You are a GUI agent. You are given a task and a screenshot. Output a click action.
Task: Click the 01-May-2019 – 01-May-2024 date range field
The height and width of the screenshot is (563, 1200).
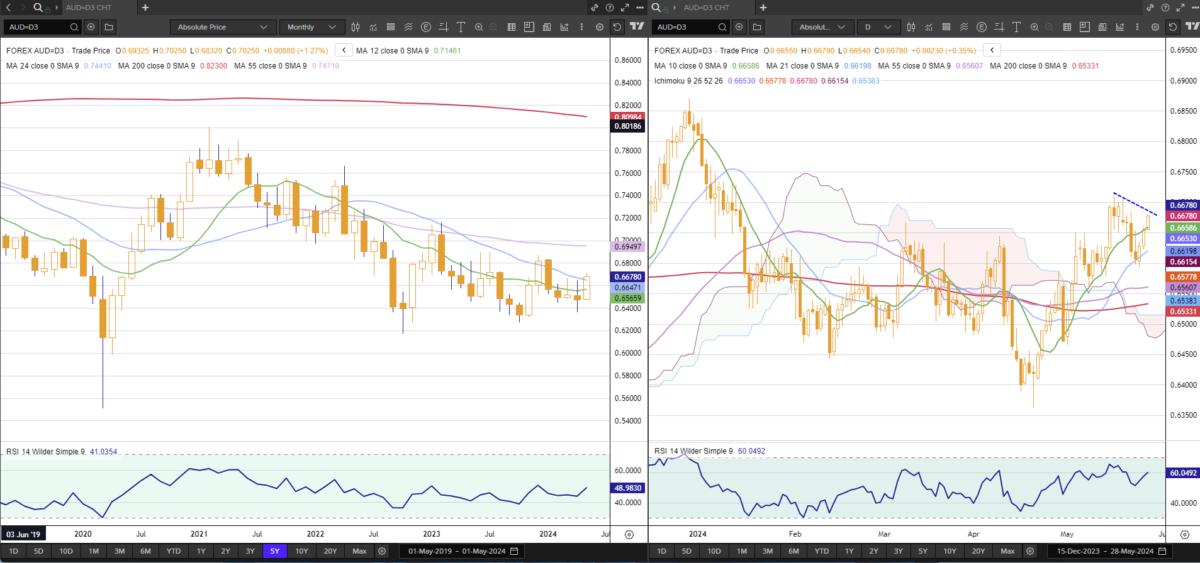[x=464, y=551]
